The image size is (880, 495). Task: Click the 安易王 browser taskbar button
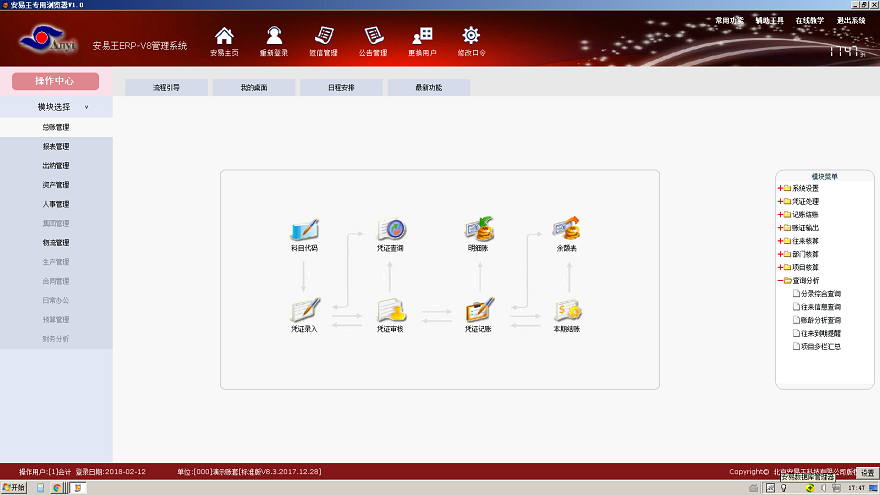pyautogui.click(x=78, y=488)
